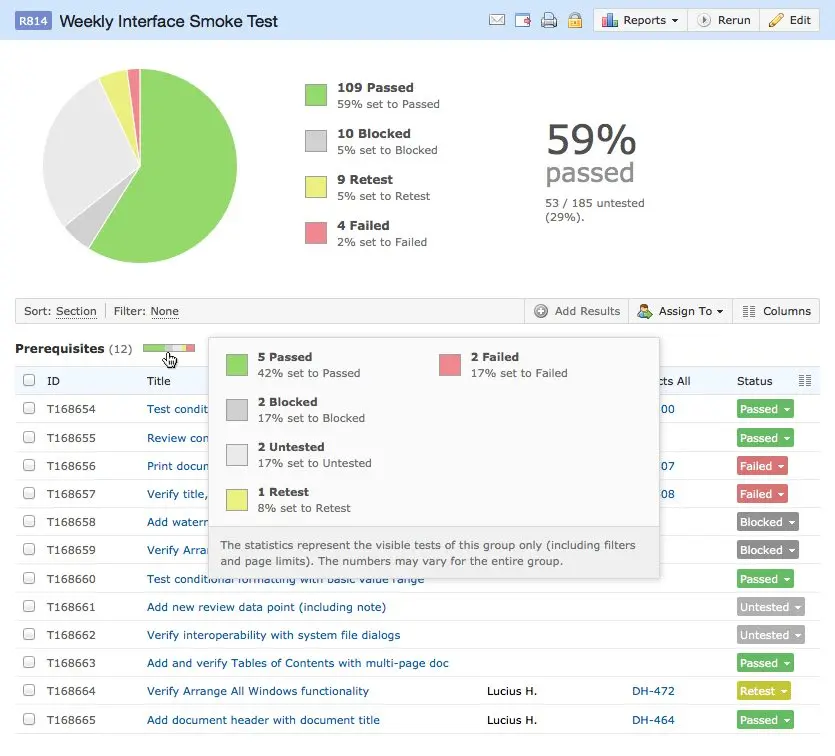
Task: Open 'Verify interoperability with system file dialogs'
Action: pyautogui.click(x=273, y=635)
